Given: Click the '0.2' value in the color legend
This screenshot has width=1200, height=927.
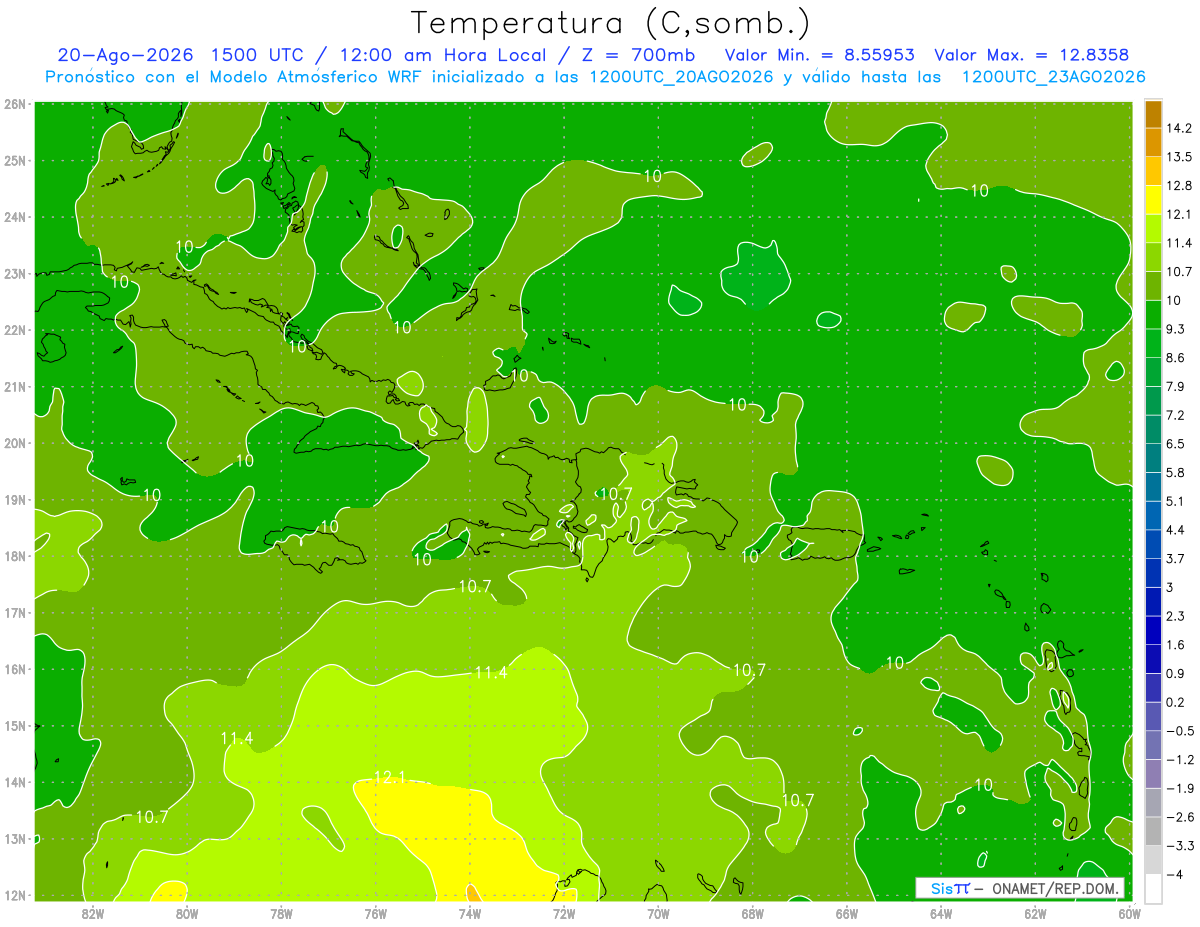Looking at the screenshot, I should 1176,702.
